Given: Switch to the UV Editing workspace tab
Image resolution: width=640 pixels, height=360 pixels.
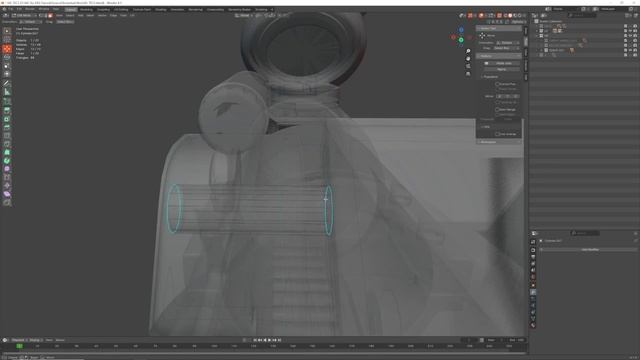Looking at the screenshot, I should [121, 9].
